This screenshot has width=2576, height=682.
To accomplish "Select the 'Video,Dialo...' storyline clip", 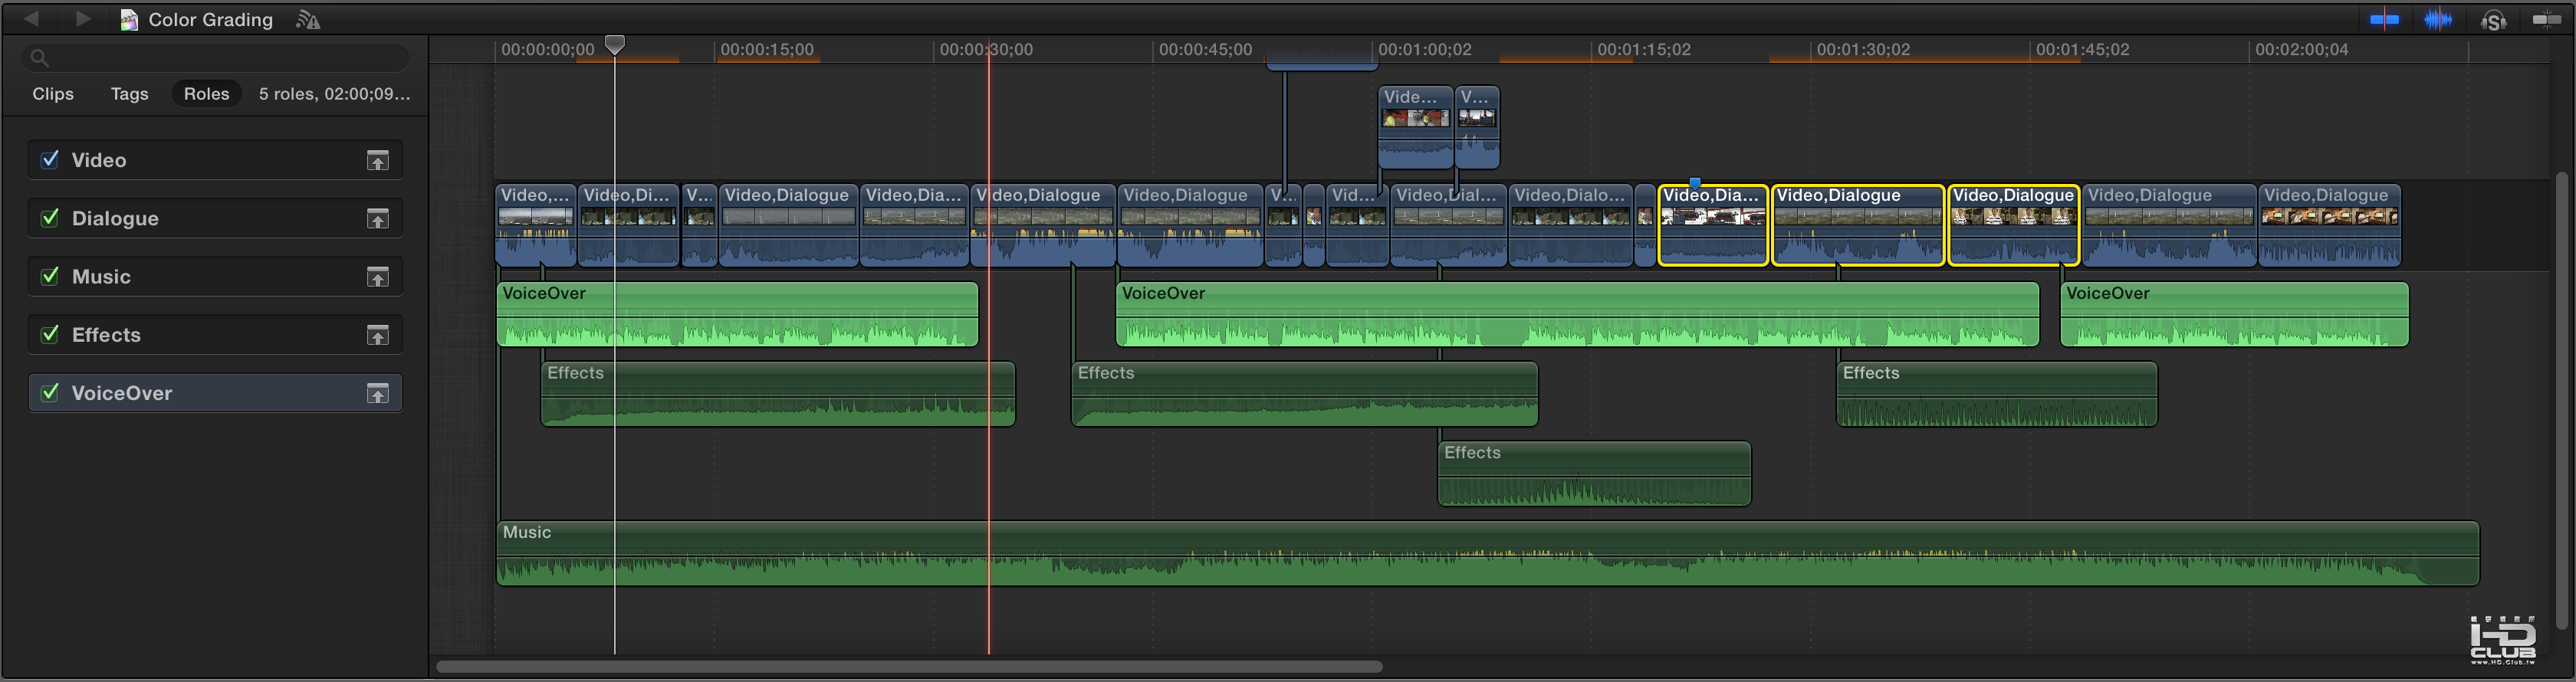I will point(1570,225).
